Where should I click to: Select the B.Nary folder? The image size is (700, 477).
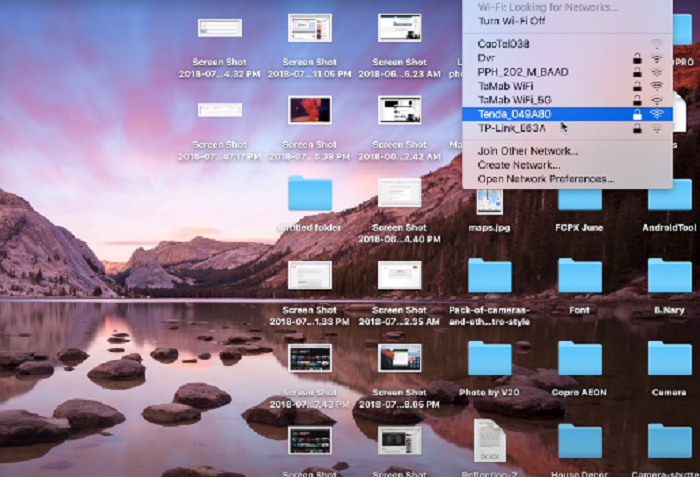tap(670, 276)
